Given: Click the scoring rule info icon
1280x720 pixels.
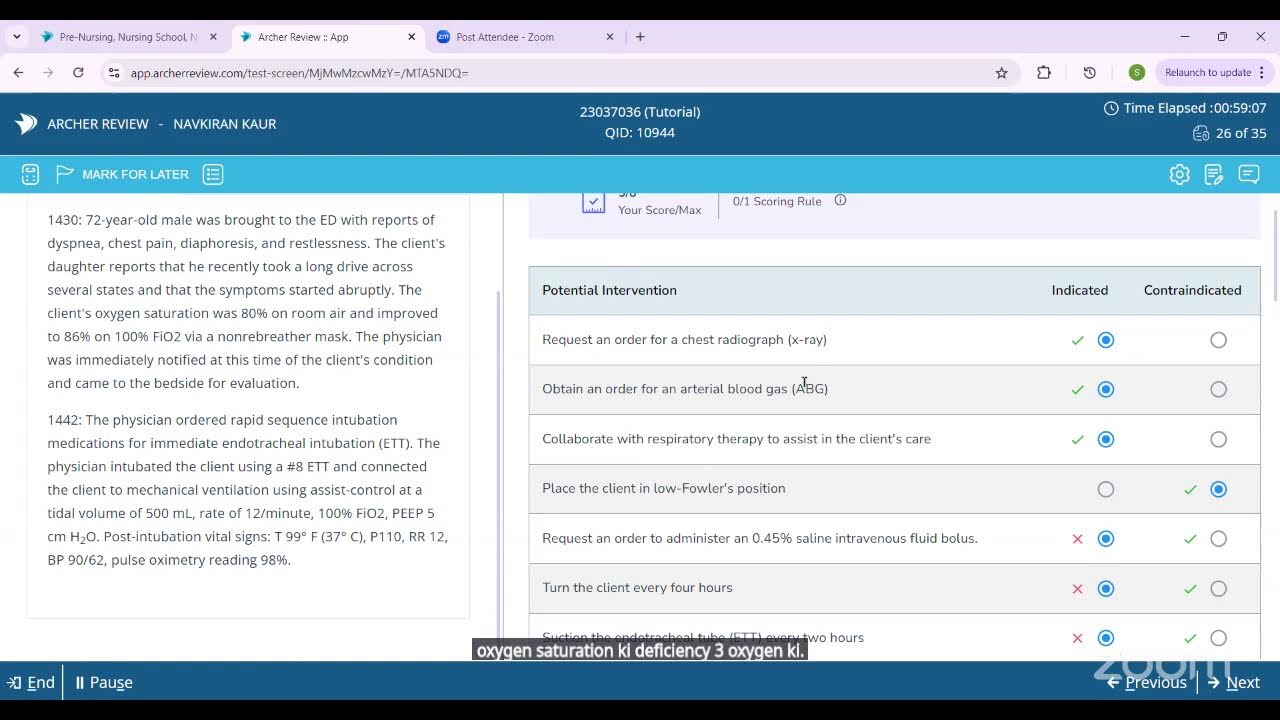Looking at the screenshot, I should click(840, 200).
